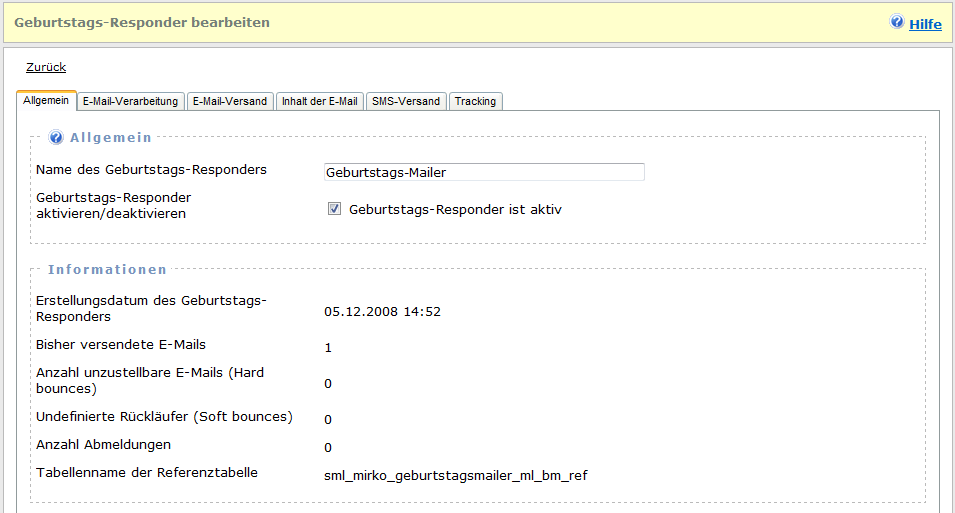Click the Undefinierte Rückläufer (Soft bounces) label
The image size is (955, 513).
point(164,416)
